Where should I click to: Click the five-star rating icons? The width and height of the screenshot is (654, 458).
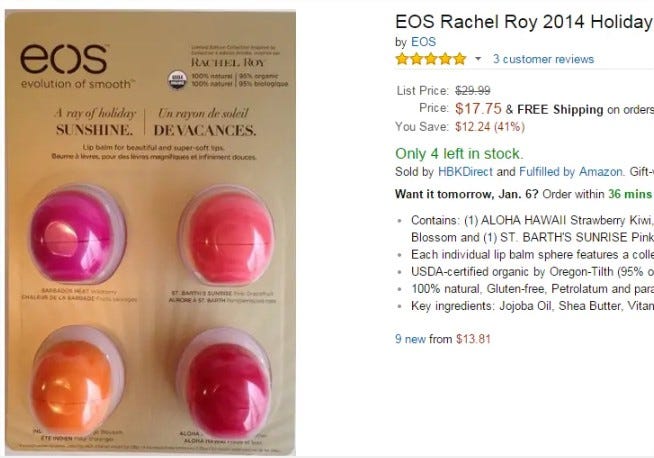click(431, 59)
